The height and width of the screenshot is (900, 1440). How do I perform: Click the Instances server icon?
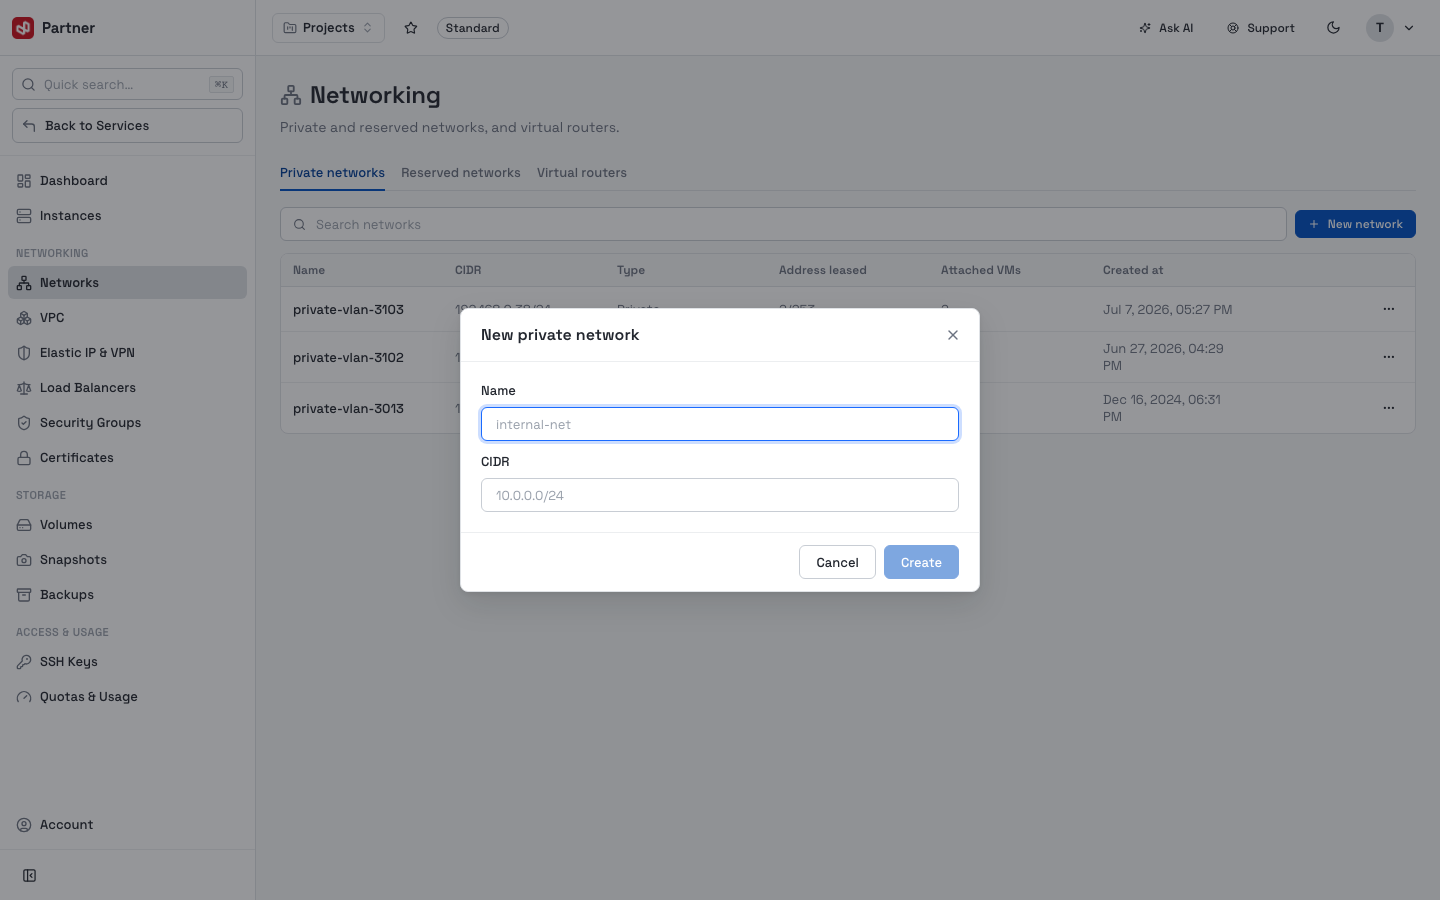click(x=24, y=216)
